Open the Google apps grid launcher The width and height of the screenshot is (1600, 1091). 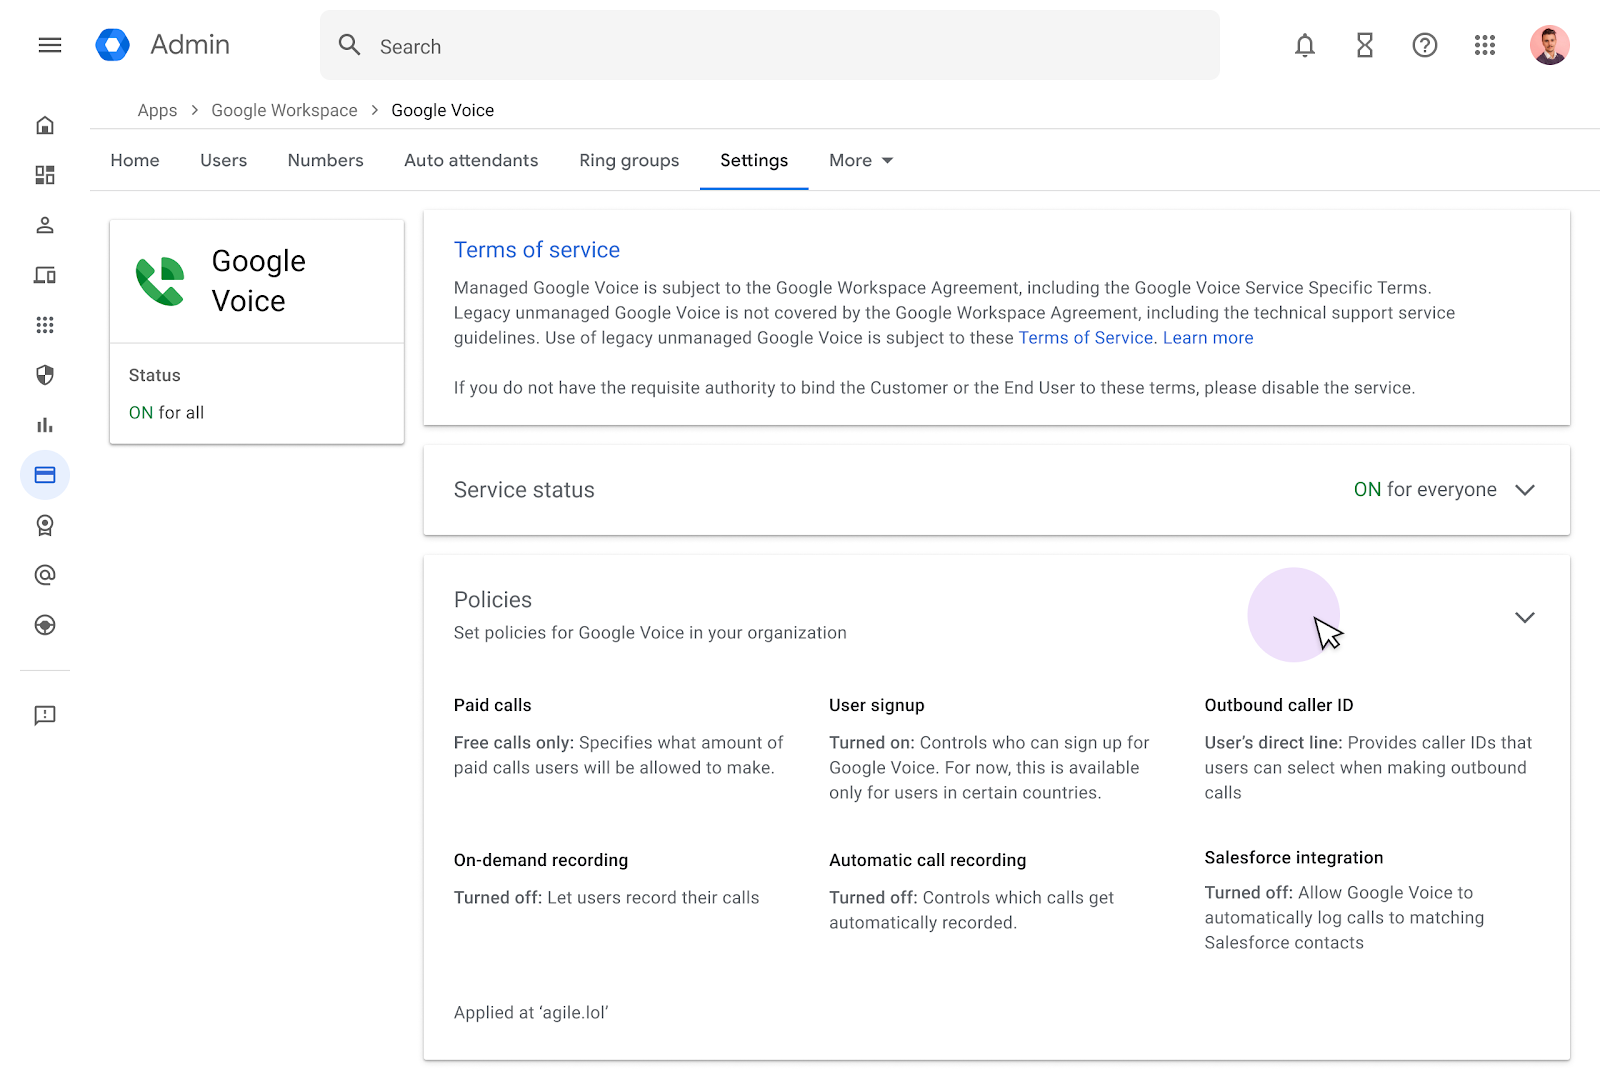(x=1485, y=45)
